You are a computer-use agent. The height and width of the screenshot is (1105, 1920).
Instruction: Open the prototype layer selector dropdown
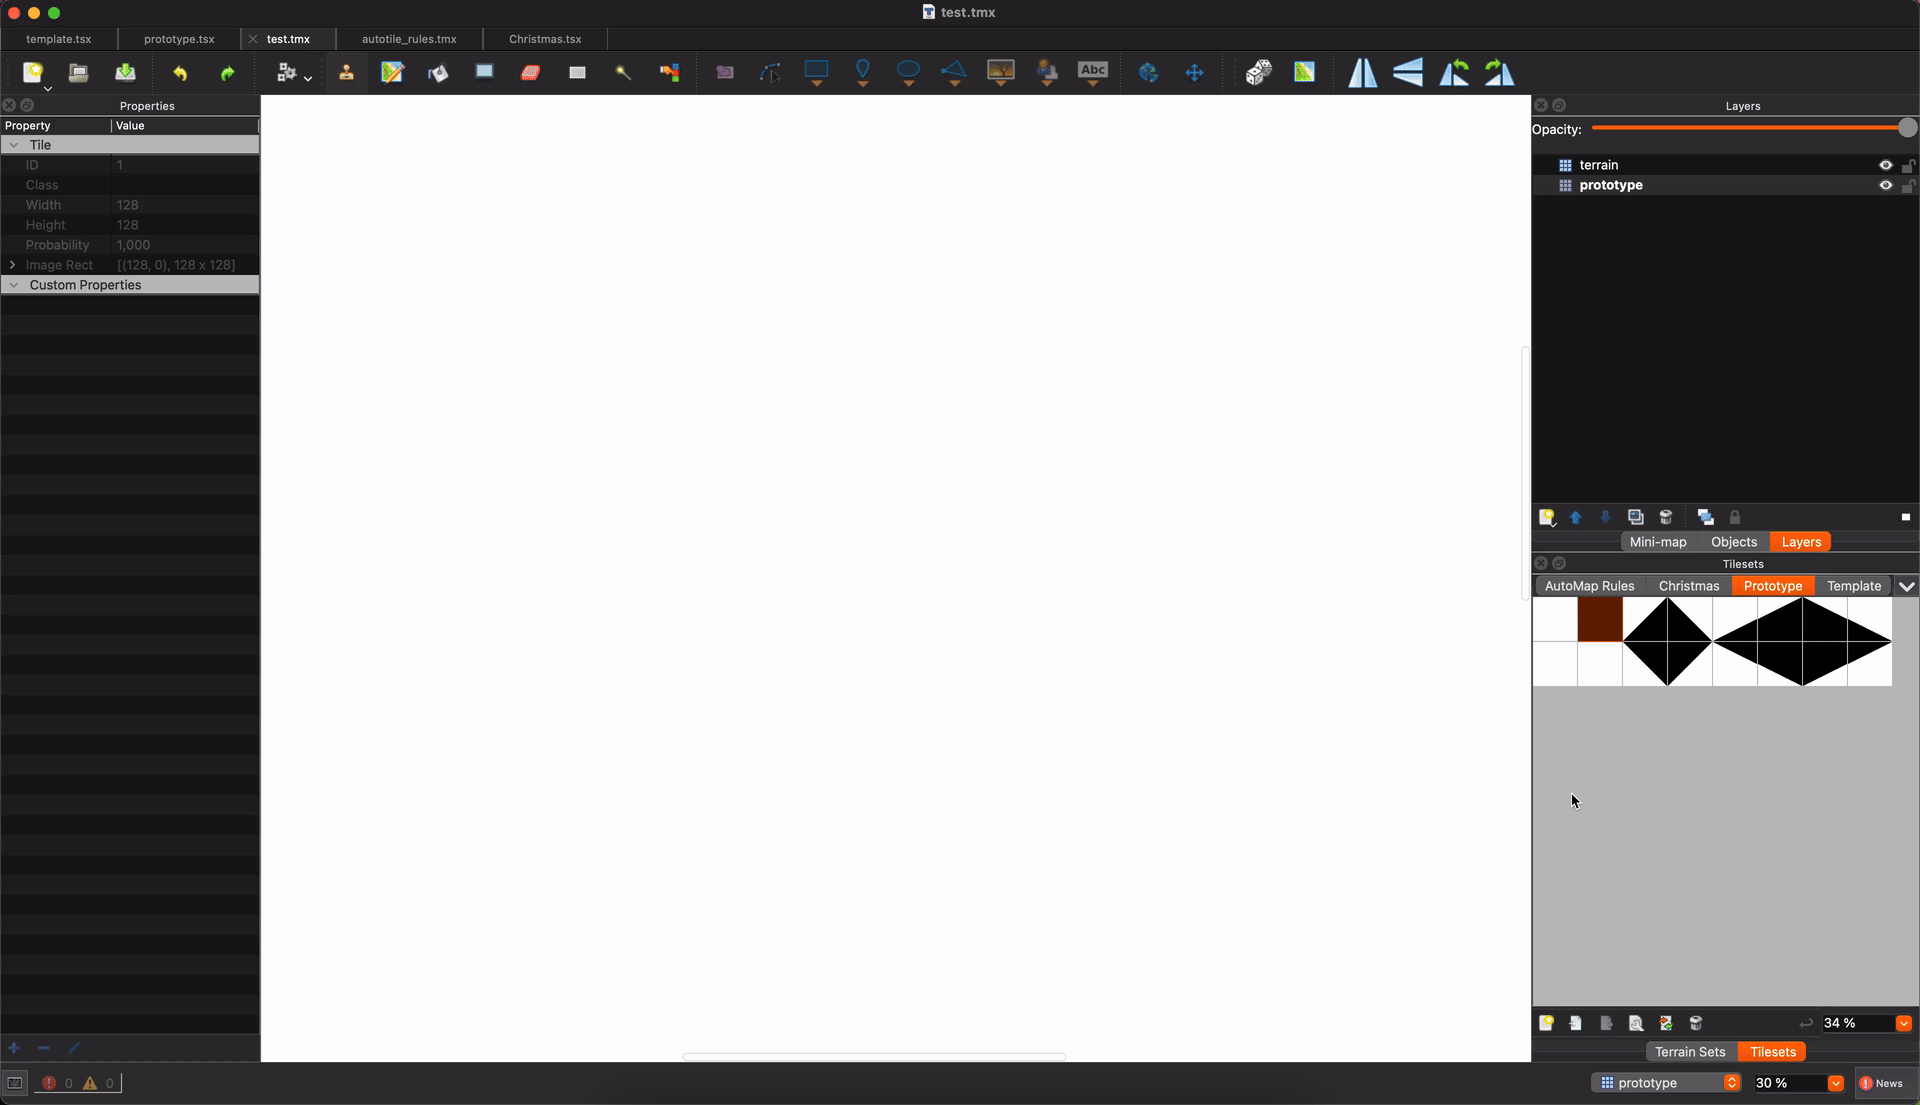coord(1731,1083)
